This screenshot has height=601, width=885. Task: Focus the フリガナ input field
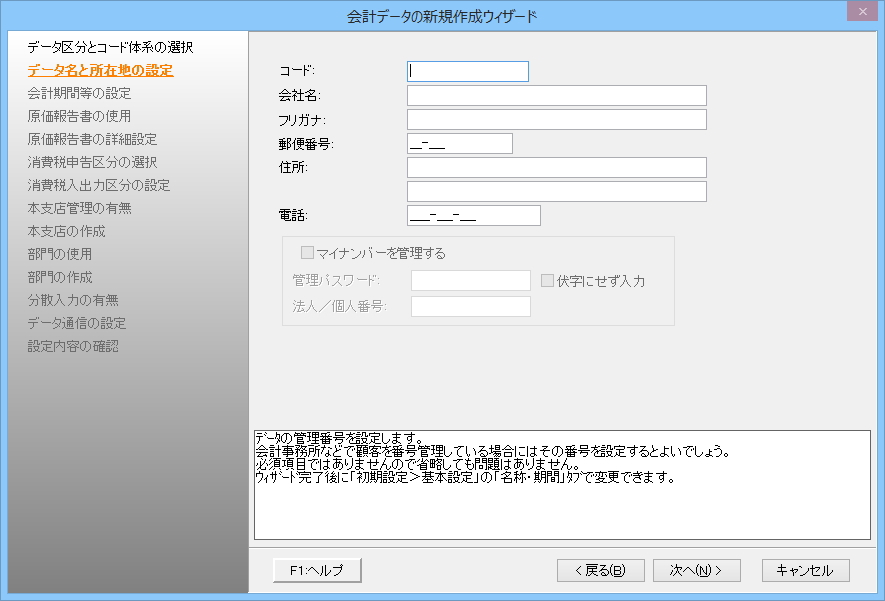click(556, 119)
